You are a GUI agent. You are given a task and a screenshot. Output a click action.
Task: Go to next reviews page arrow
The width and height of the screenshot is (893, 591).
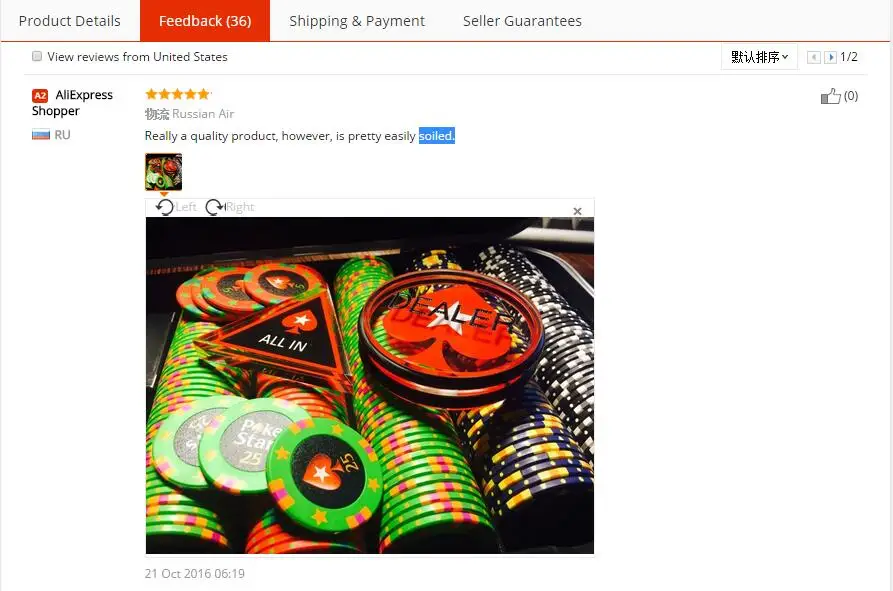point(830,57)
